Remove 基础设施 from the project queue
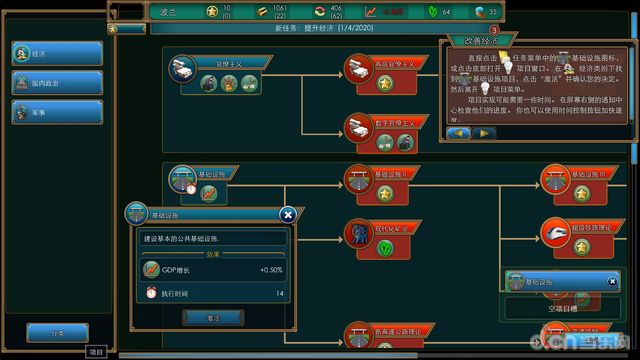The width and height of the screenshot is (640, 360). pyautogui.click(x=612, y=282)
